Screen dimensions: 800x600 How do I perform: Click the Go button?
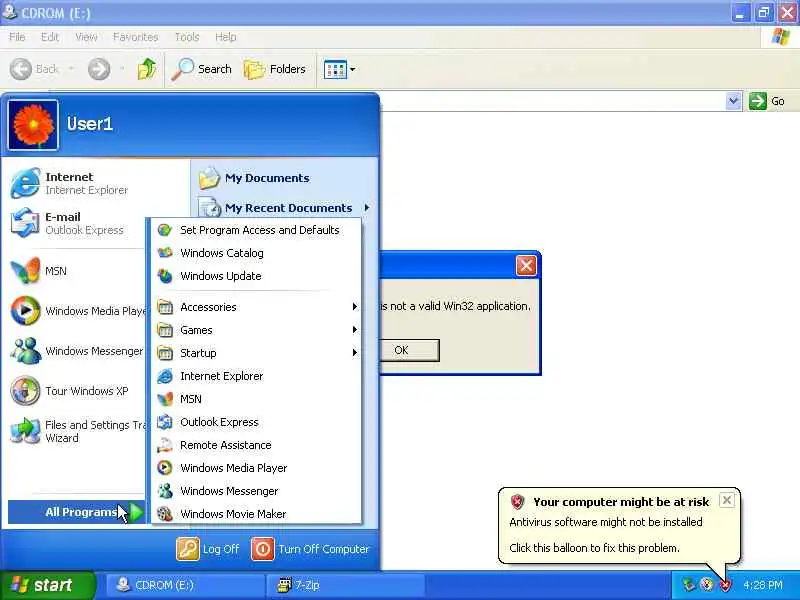click(x=767, y=101)
